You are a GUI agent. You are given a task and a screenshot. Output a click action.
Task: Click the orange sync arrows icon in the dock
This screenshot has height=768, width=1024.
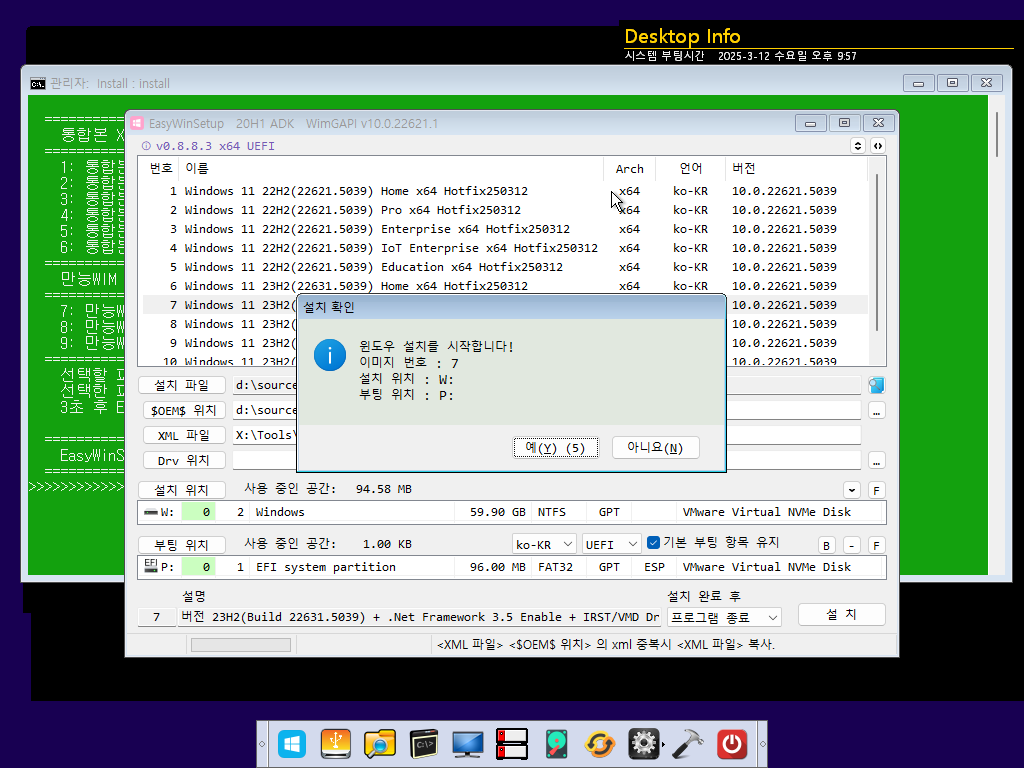(600, 744)
